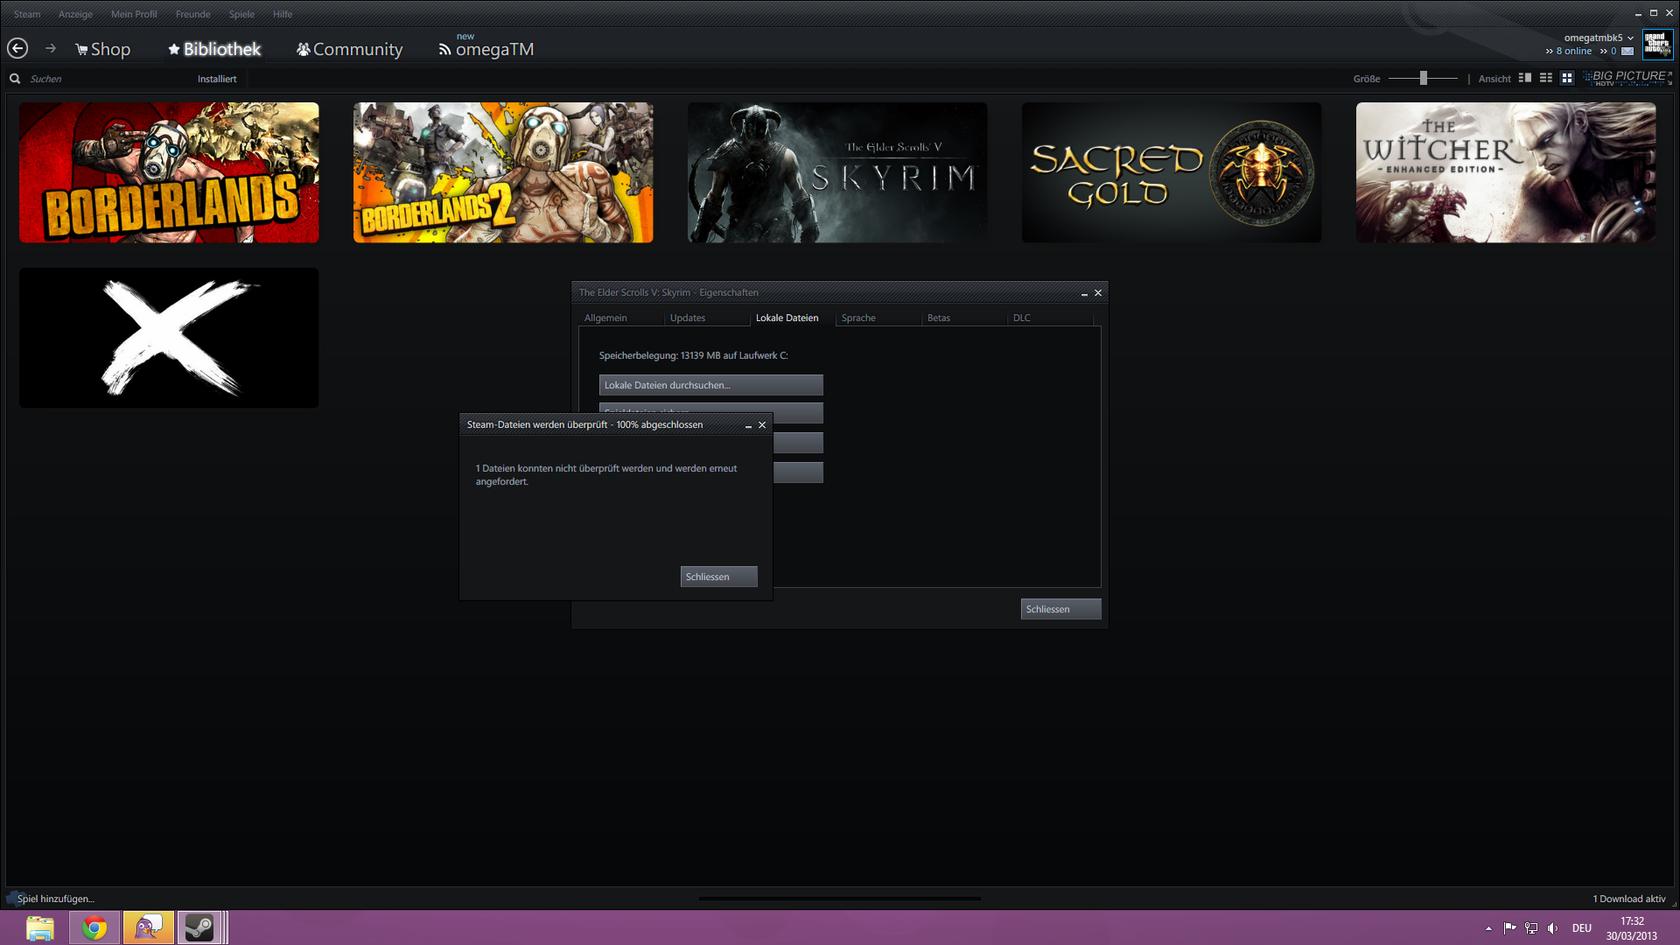Select the Sacred Gold game tile
Viewport: 1680px width, 945px height.
coord(1171,172)
